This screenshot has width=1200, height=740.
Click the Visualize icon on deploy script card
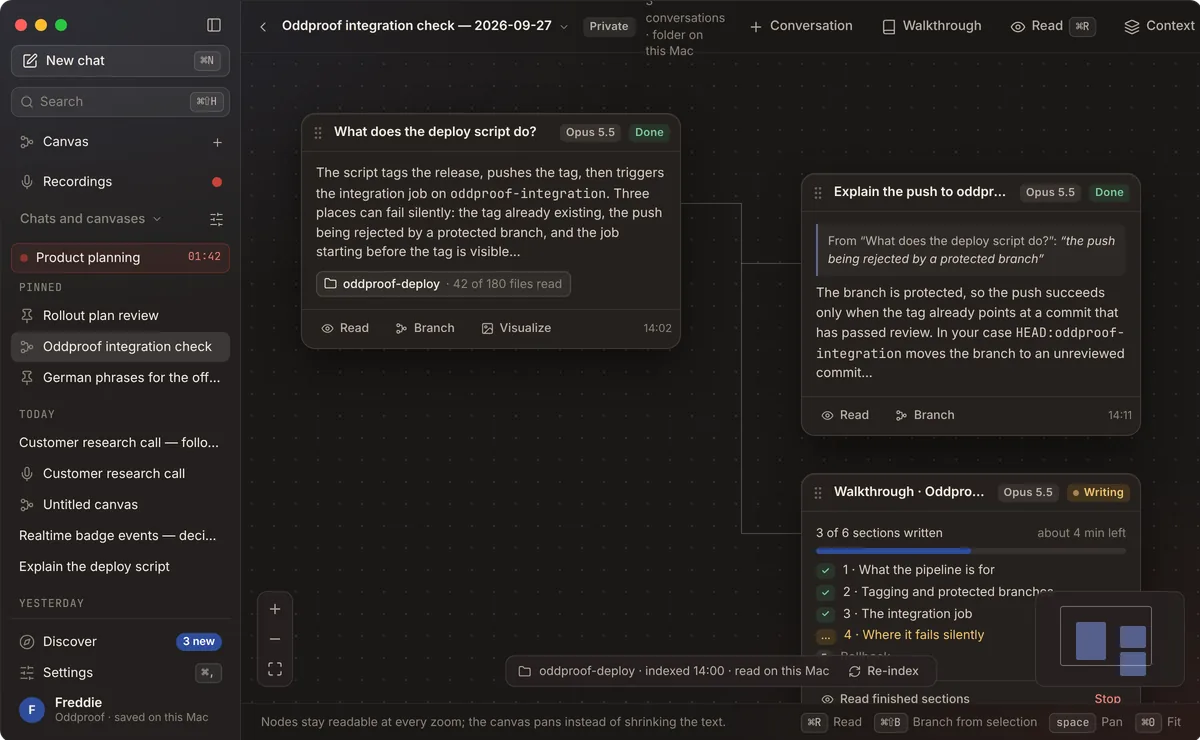tap(487, 328)
